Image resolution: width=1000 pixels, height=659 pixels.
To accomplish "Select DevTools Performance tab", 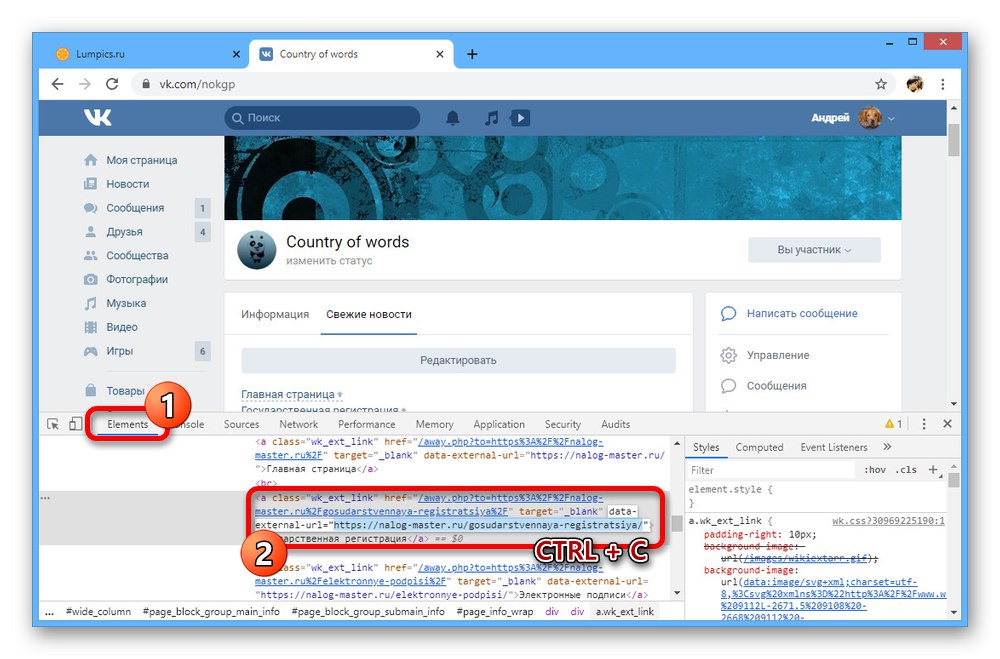I will tap(367, 424).
